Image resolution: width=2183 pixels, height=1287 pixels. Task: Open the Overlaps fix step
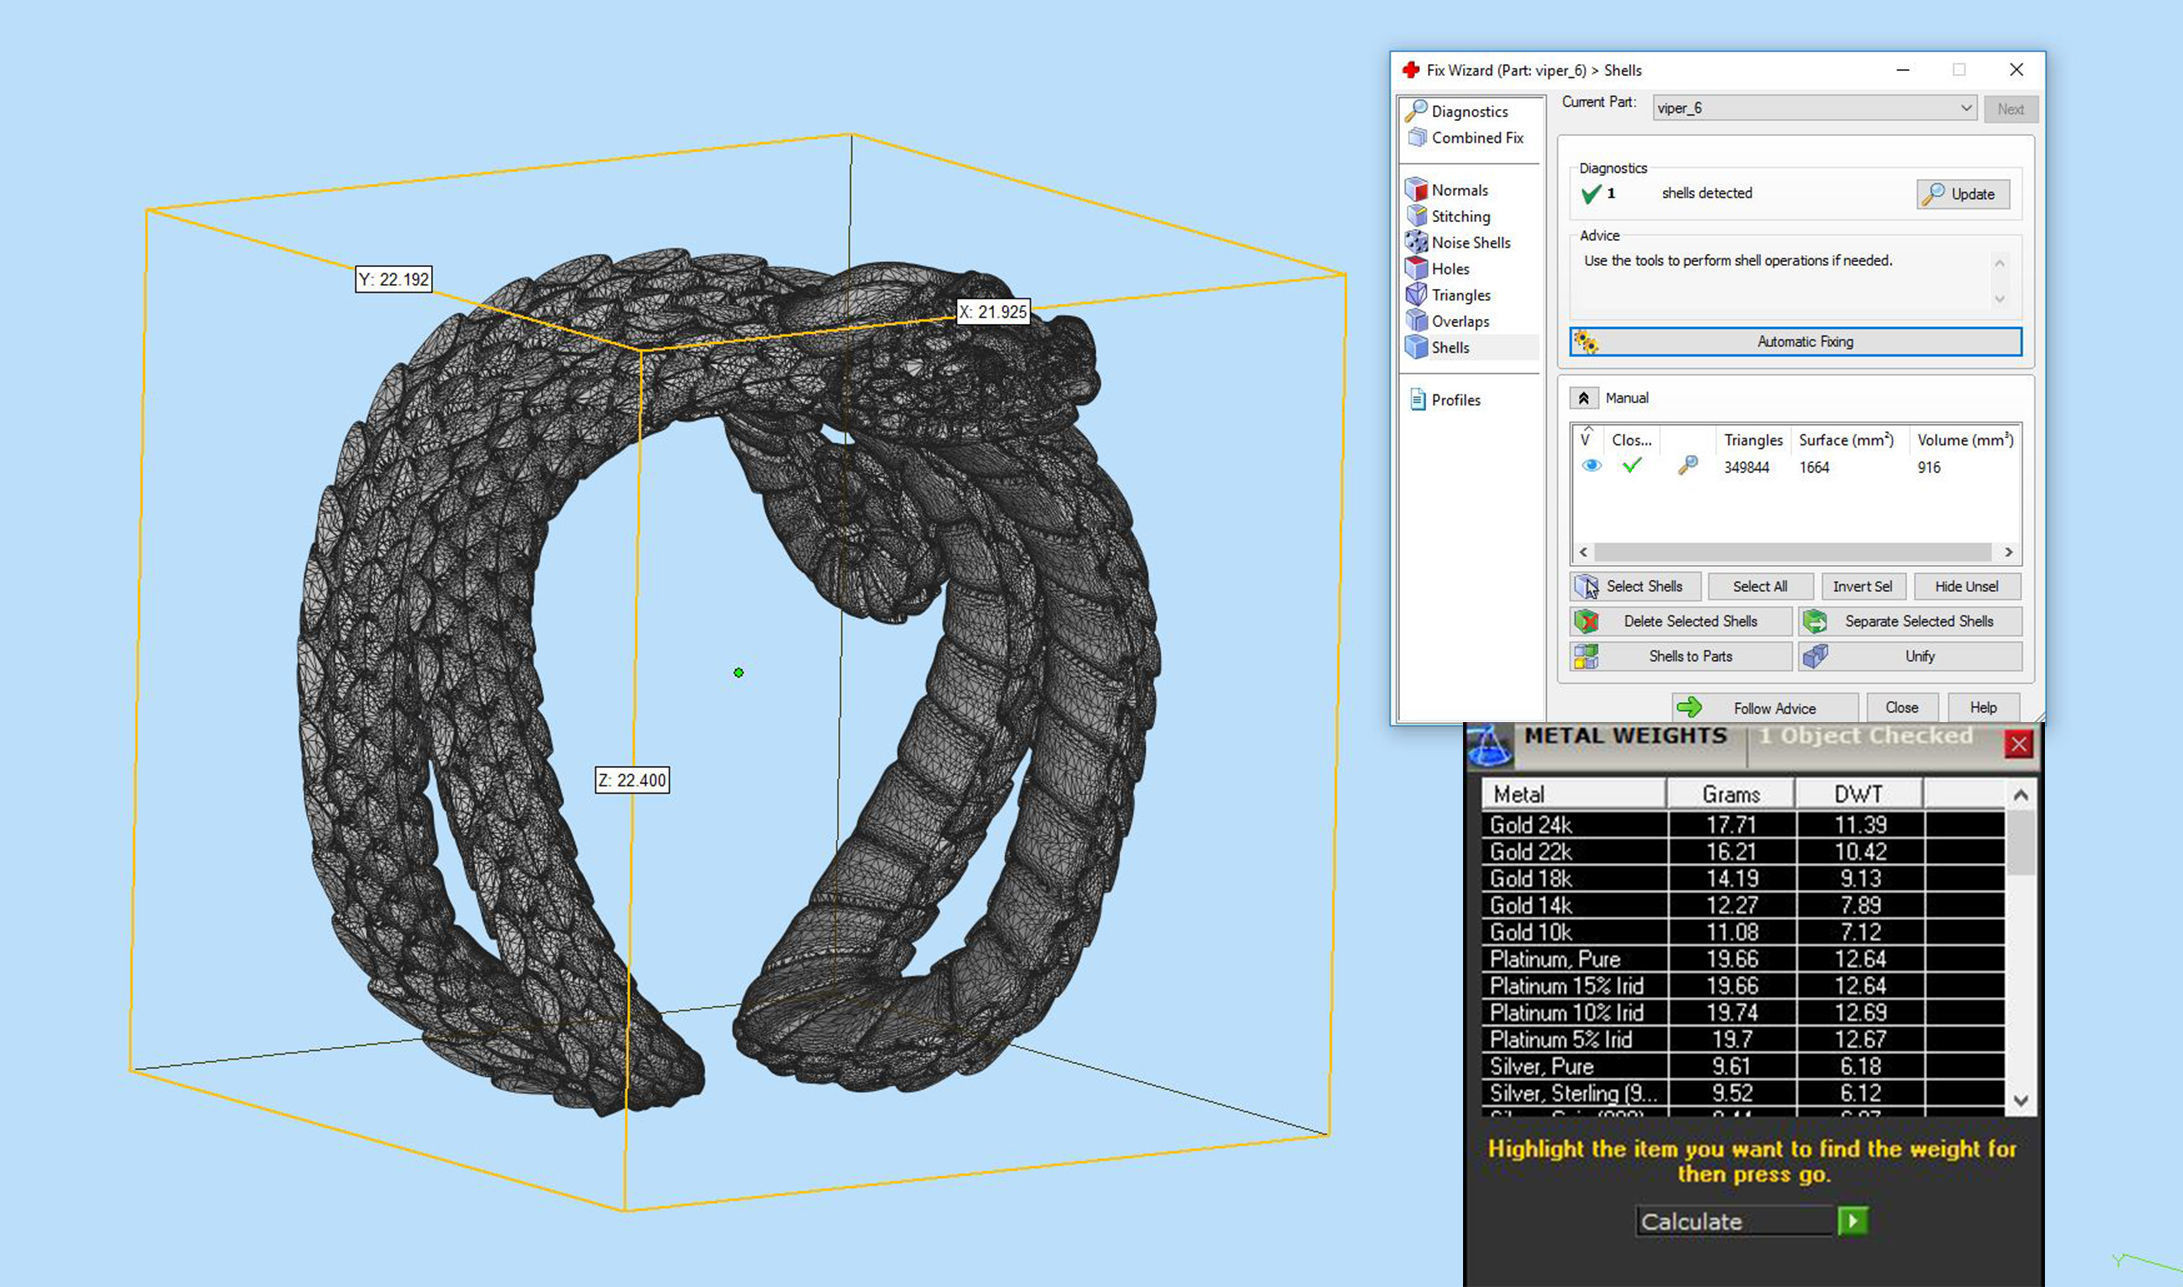[1448, 321]
